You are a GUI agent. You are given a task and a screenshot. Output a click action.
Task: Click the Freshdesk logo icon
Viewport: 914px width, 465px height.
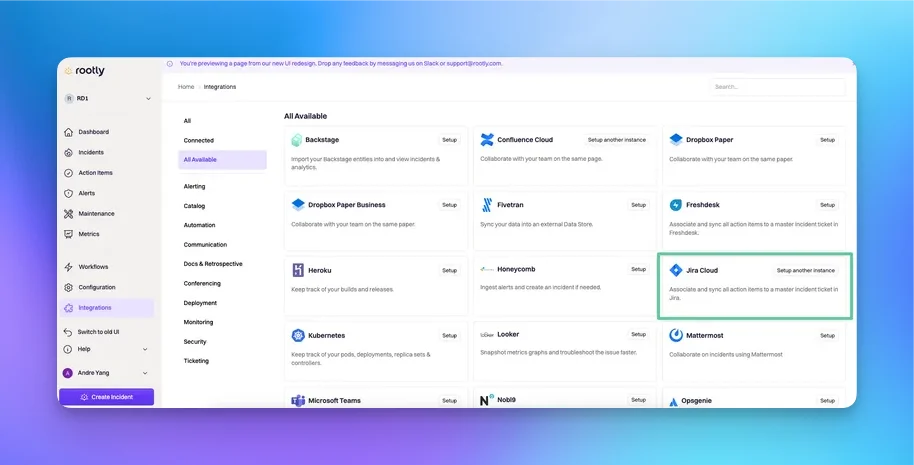(676, 205)
